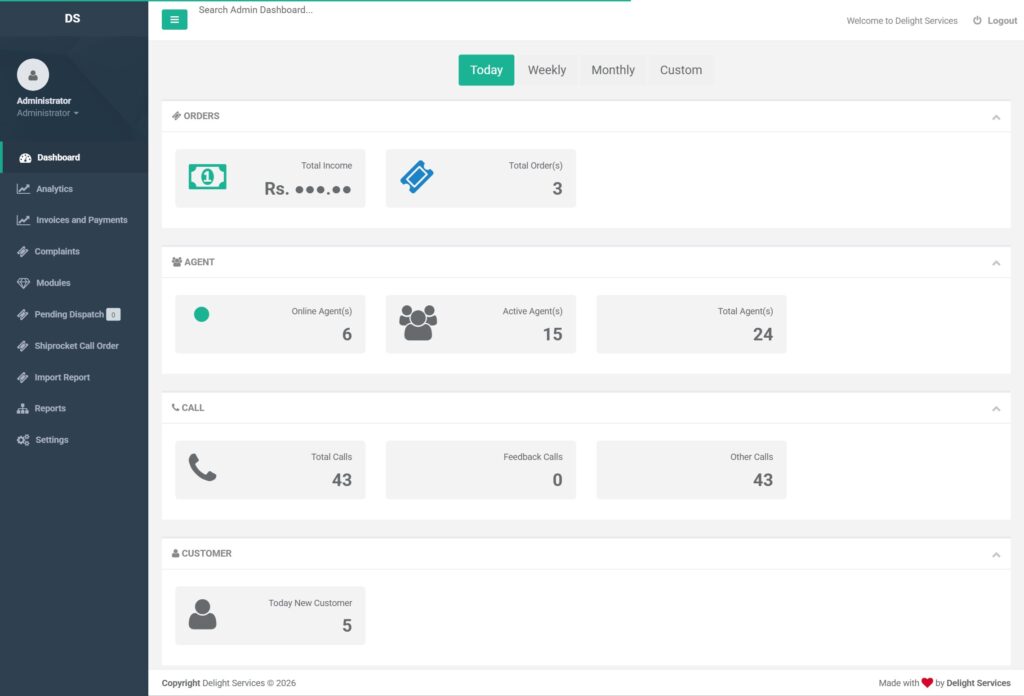Open Import Report menu item
The image size is (1024, 696).
(x=74, y=377)
